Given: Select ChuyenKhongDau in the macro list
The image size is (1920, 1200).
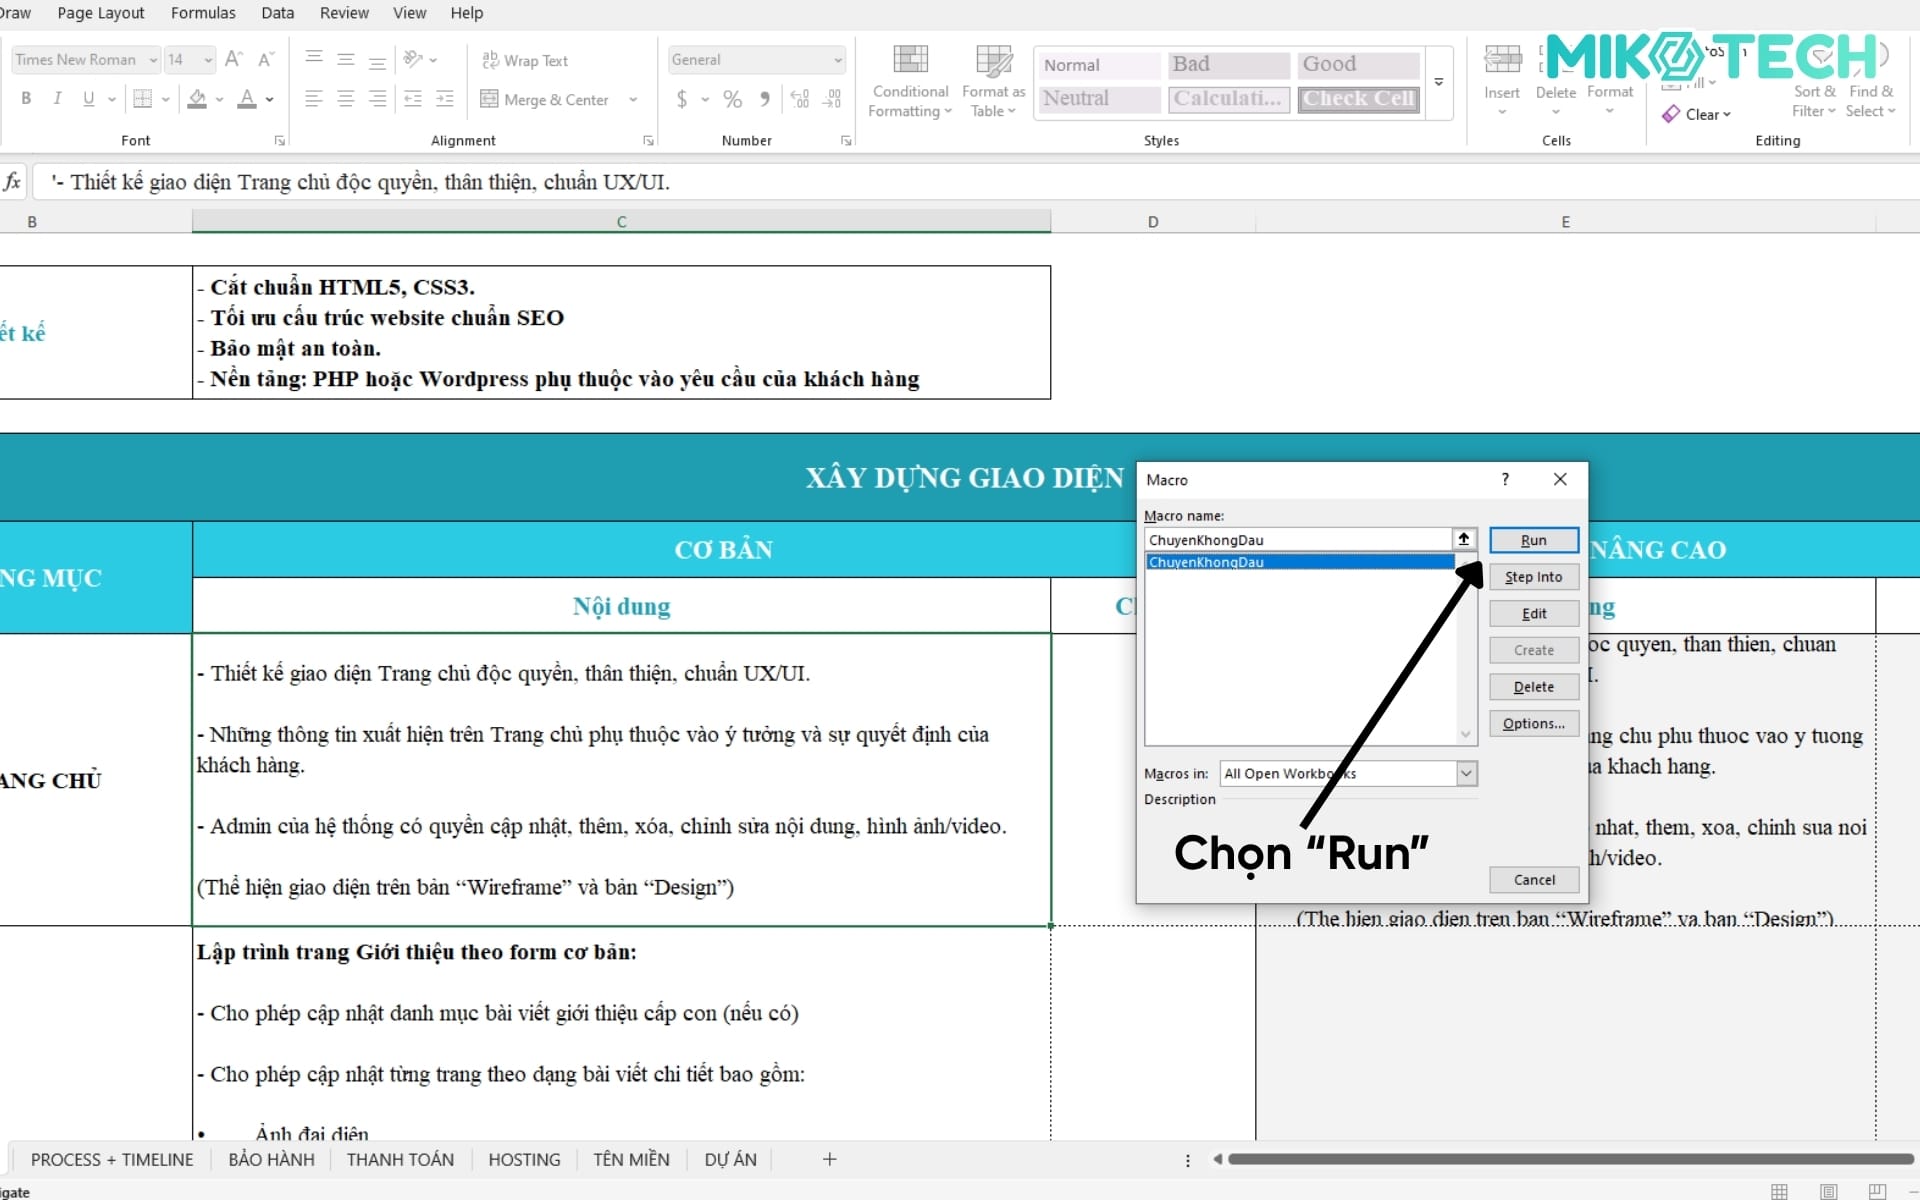Looking at the screenshot, I should (1299, 562).
